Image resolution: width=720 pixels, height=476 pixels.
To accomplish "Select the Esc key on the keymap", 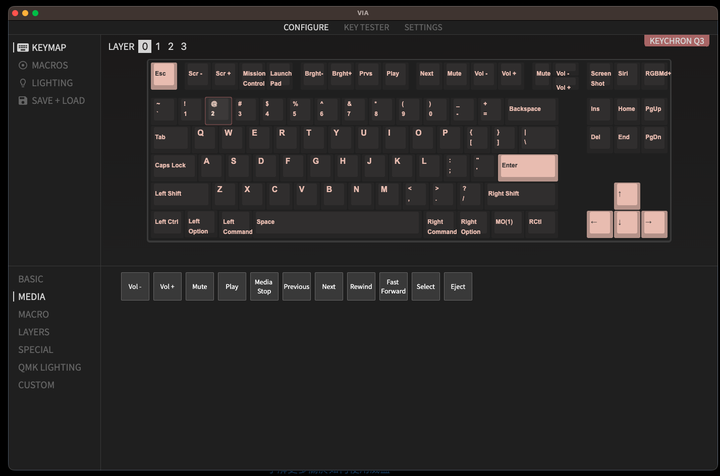I will tap(164, 76).
